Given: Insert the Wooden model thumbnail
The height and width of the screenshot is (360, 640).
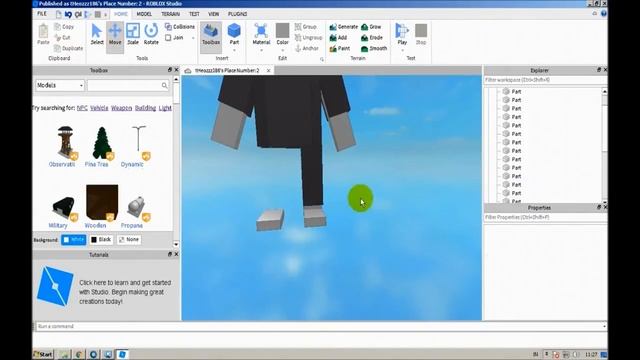Looking at the screenshot, I should click(101, 203).
